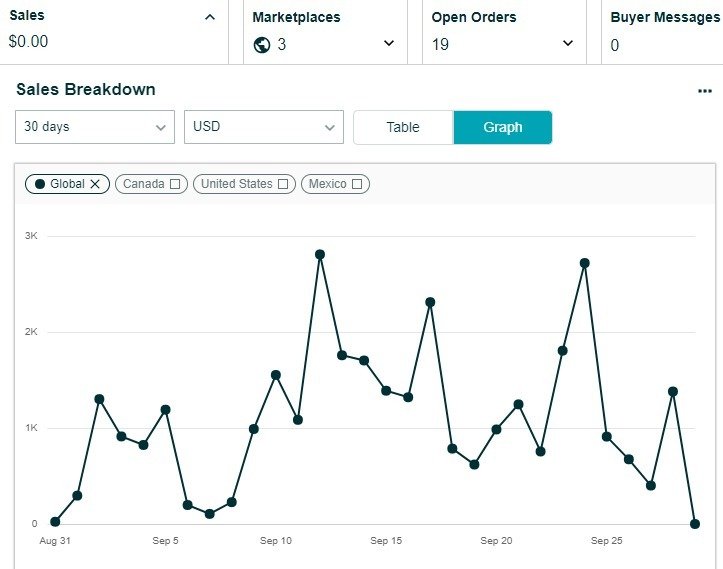This screenshot has width=723, height=569.
Task: Click the highest peak data point near 3K
Action: [x=320, y=255]
